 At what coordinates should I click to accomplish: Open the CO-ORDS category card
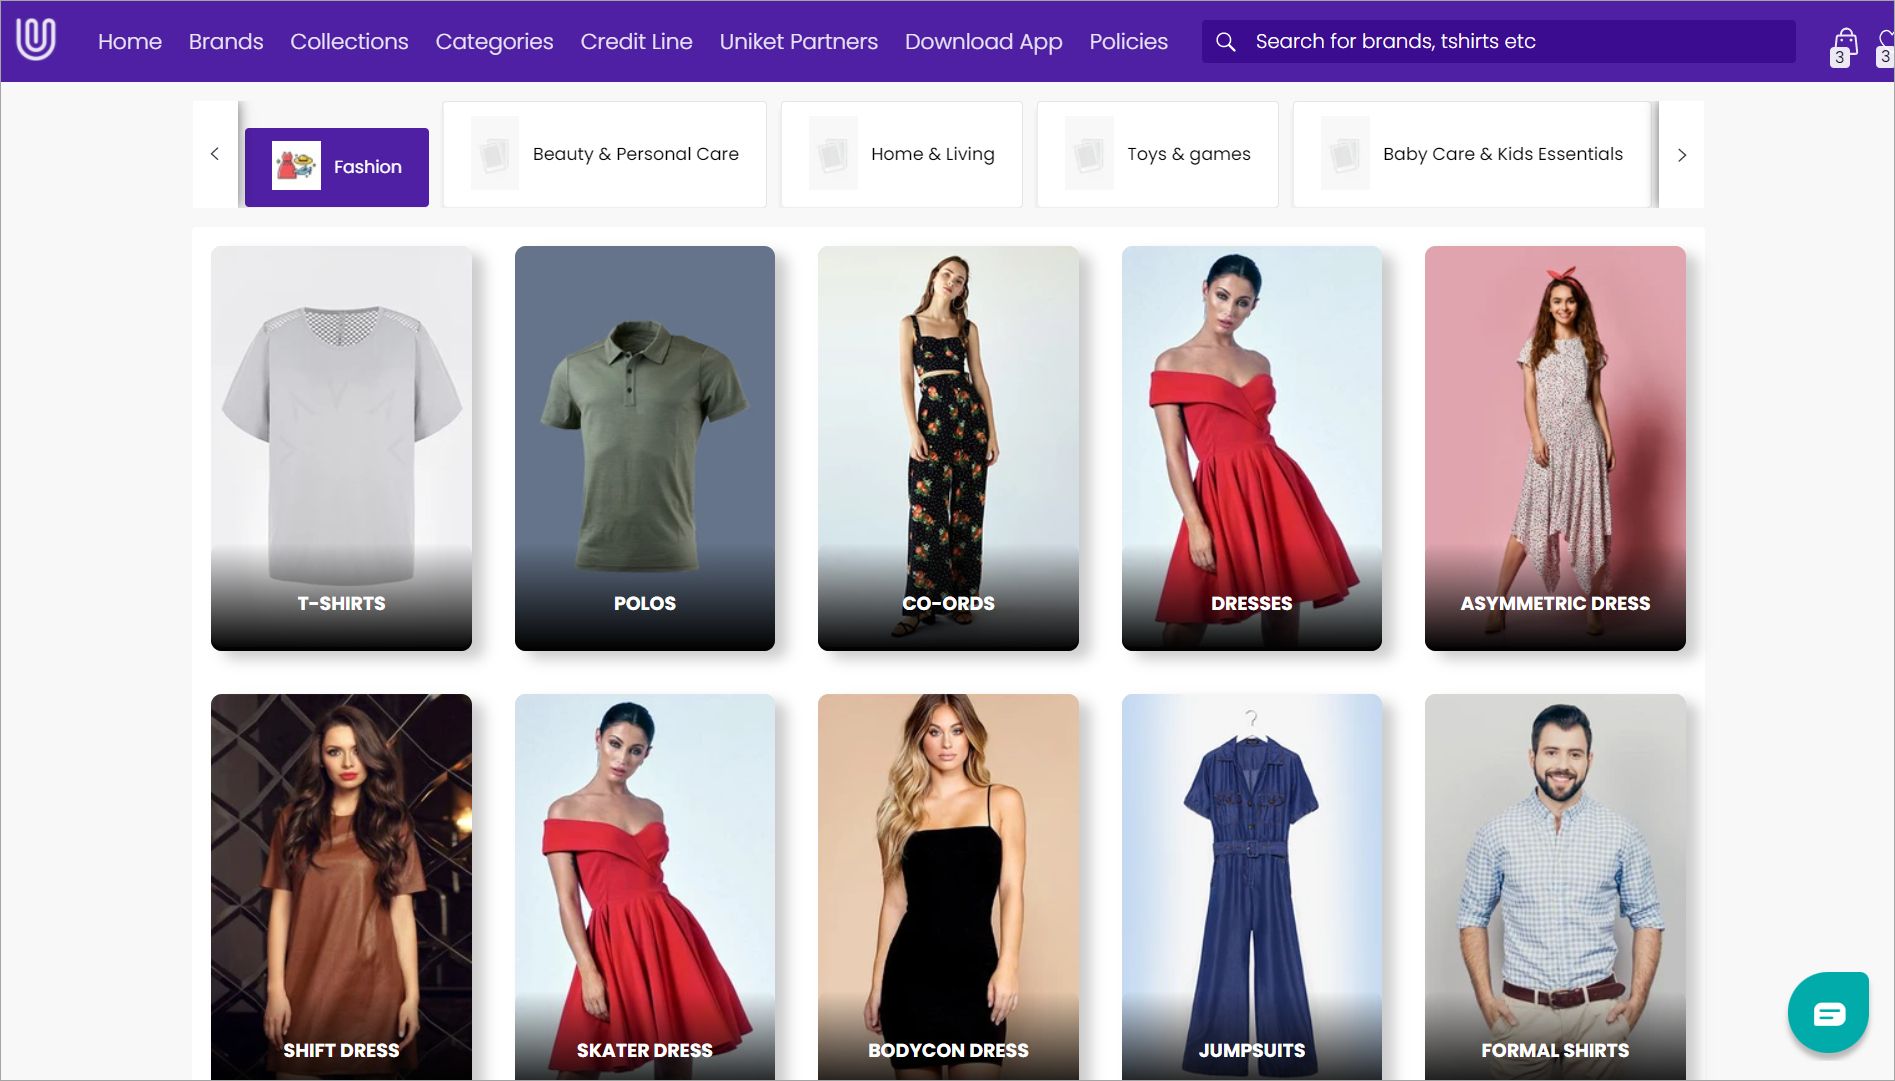tap(948, 448)
